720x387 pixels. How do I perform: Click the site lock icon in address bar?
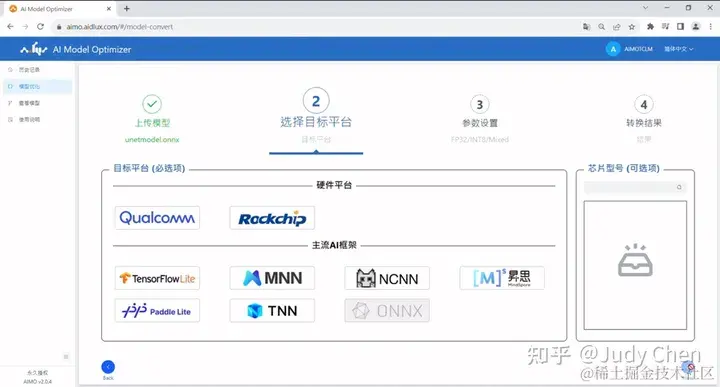coord(59,27)
